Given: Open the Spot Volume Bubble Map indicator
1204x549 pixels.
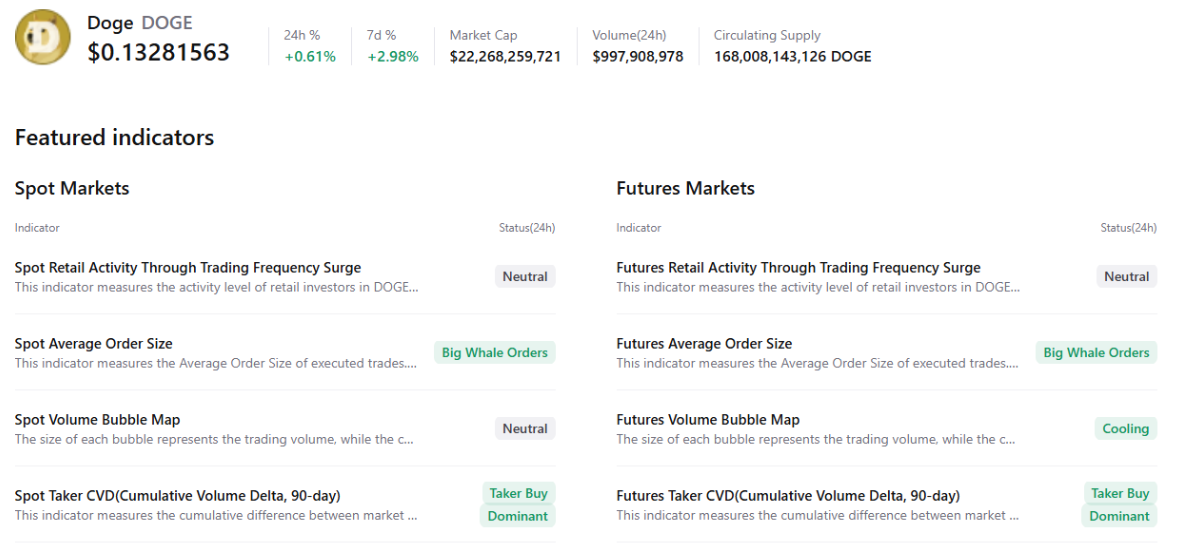Looking at the screenshot, I should pos(98,420).
